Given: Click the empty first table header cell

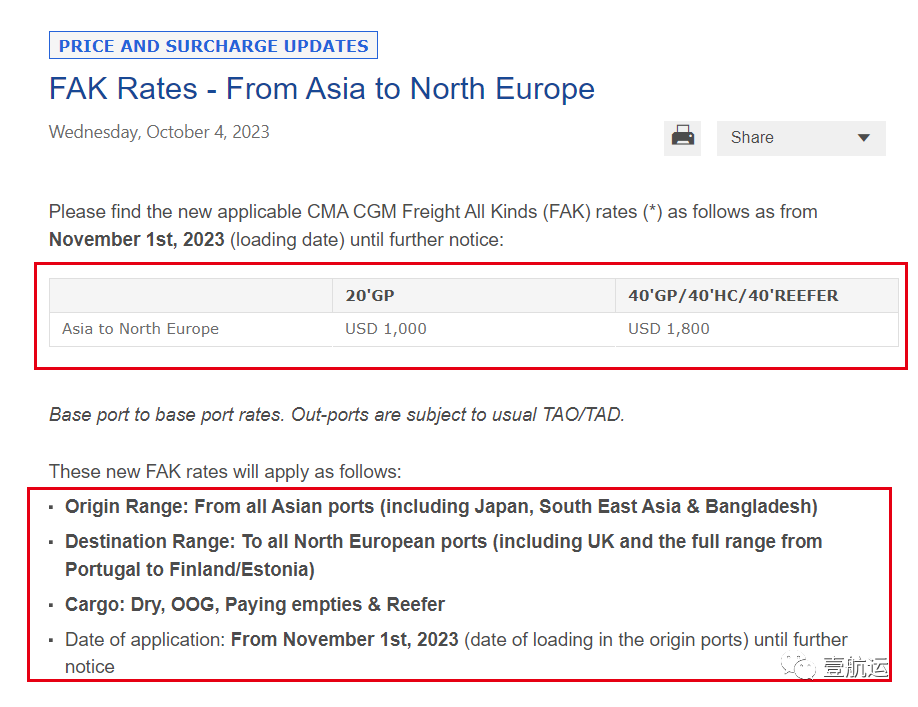Looking at the screenshot, I should [x=190, y=295].
